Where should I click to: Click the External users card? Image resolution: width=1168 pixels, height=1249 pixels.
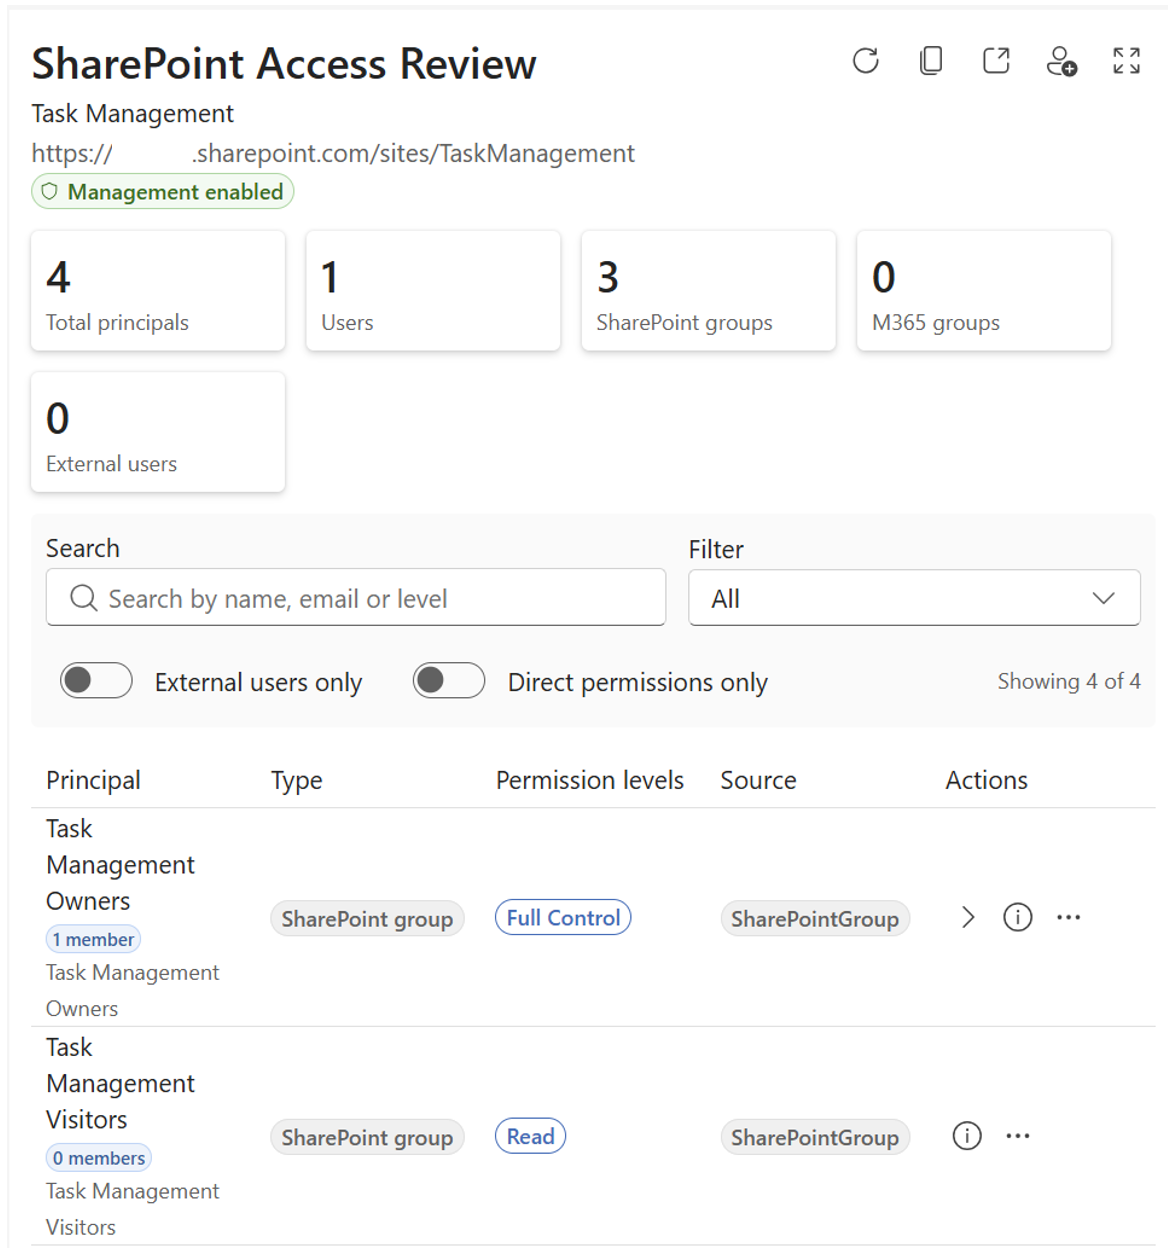tap(158, 432)
